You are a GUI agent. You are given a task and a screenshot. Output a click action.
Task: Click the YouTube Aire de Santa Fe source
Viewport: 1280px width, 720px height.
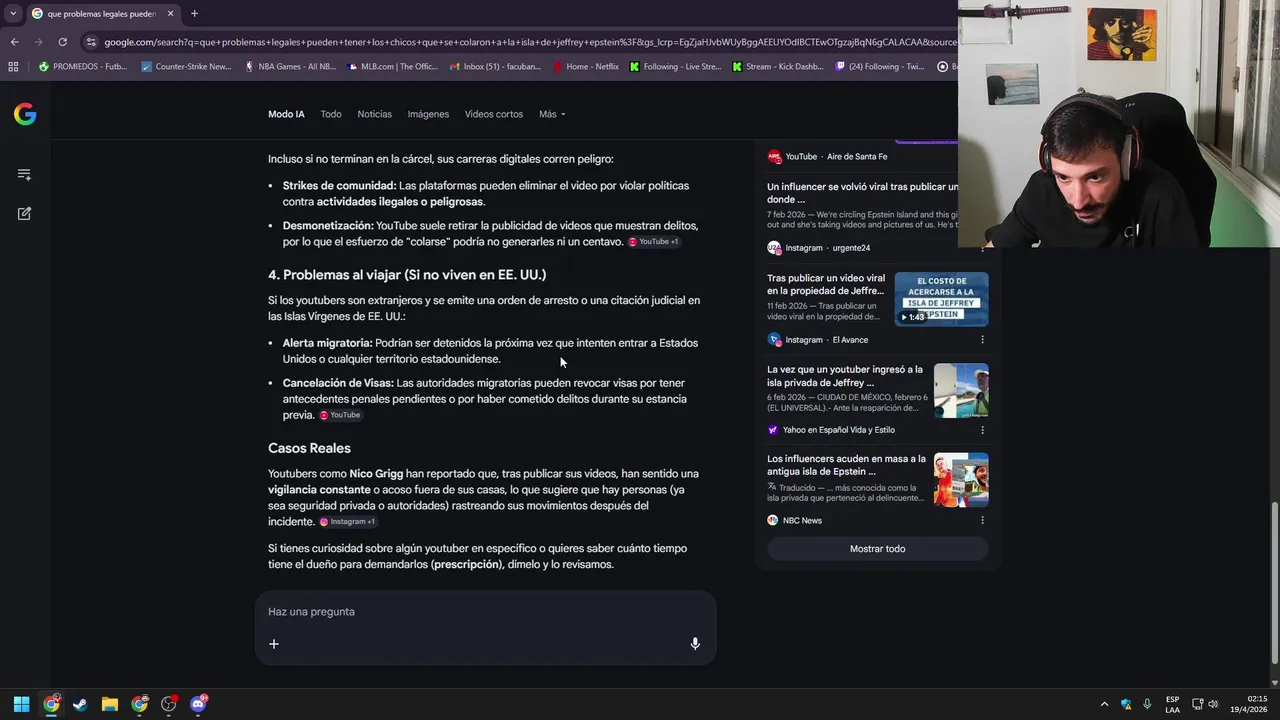point(827,157)
